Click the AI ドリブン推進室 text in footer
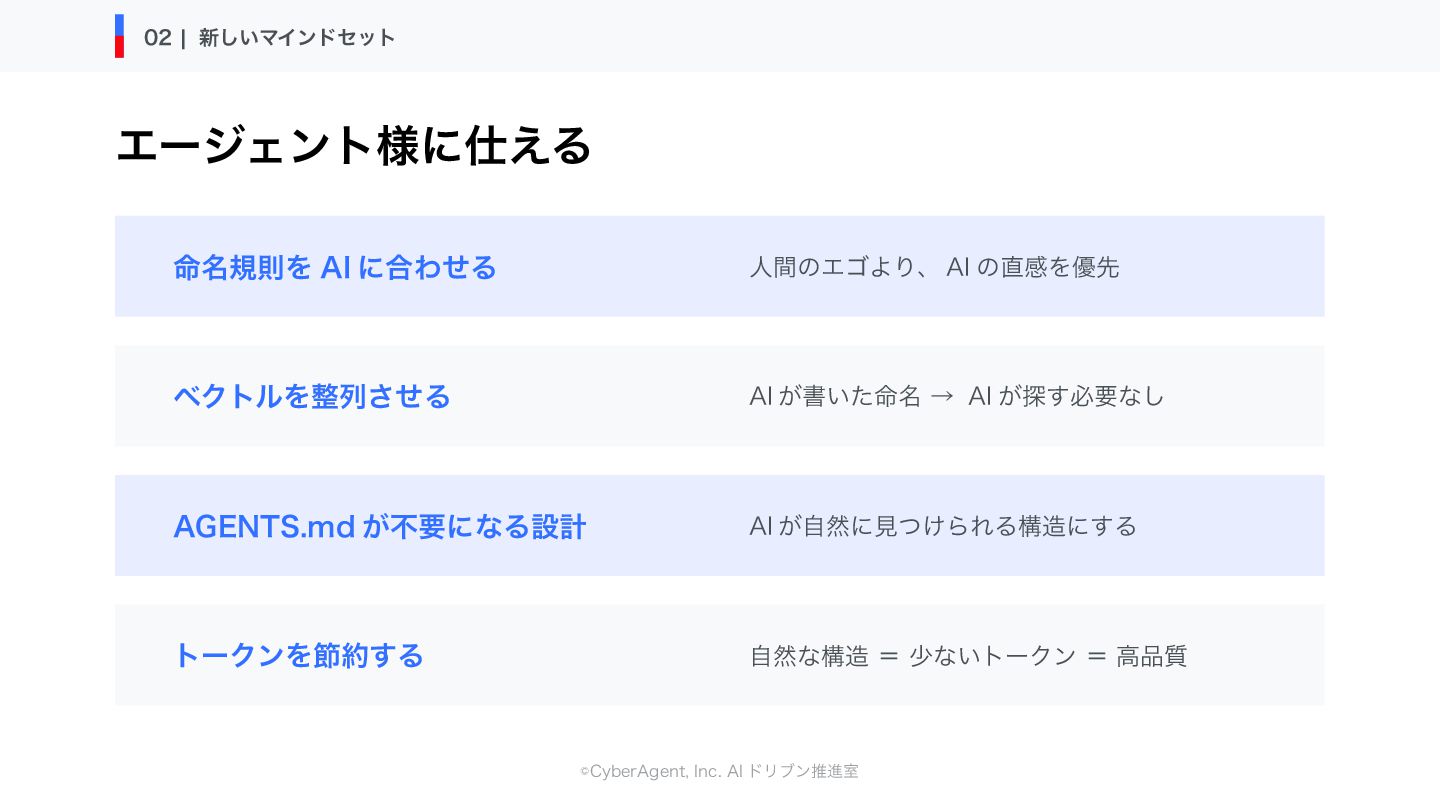The height and width of the screenshot is (810, 1440). [792, 771]
